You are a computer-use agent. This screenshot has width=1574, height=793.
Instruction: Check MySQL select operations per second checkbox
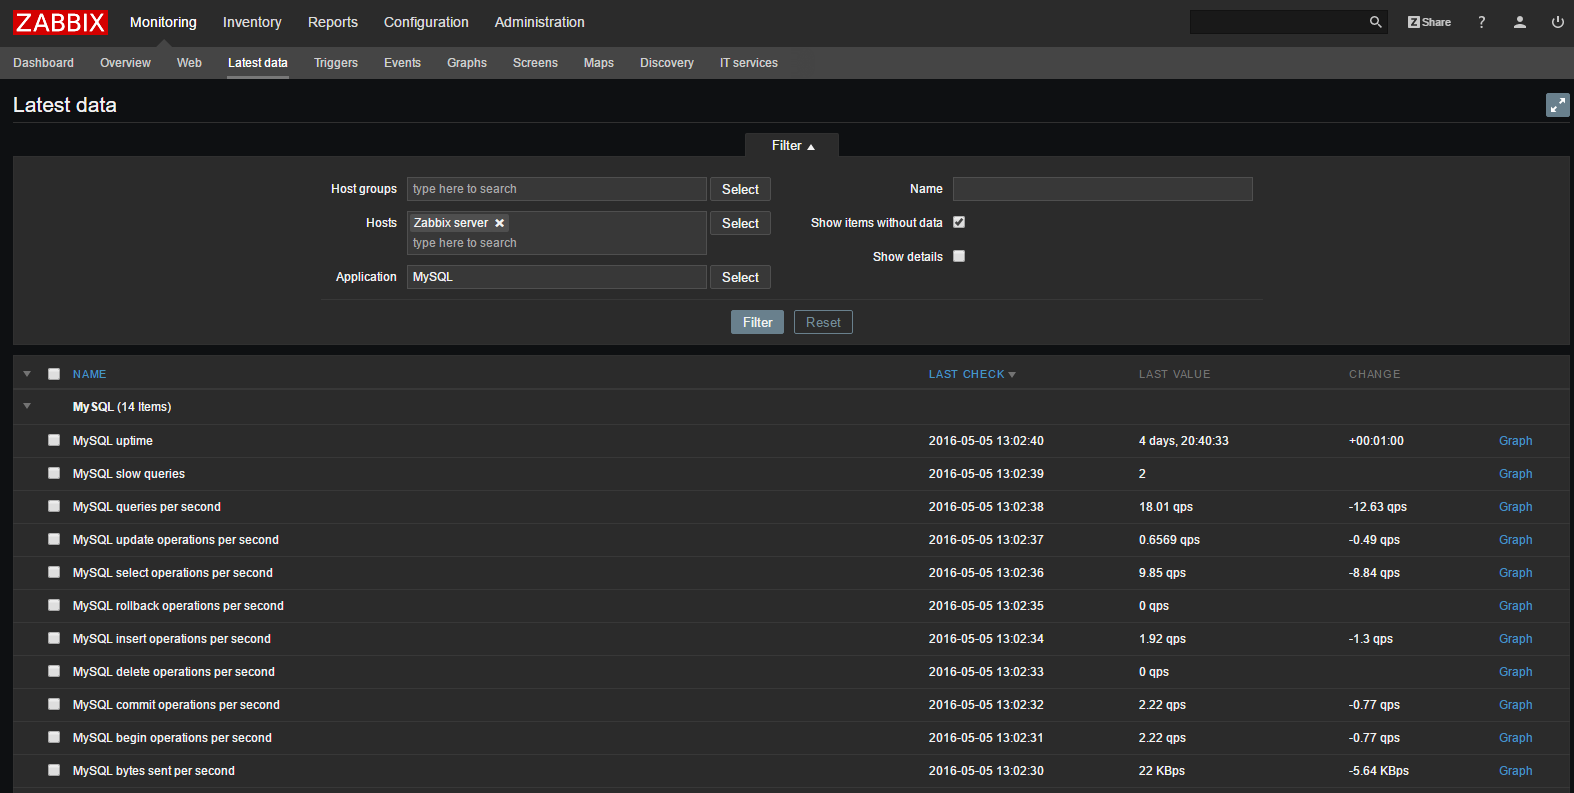point(54,572)
